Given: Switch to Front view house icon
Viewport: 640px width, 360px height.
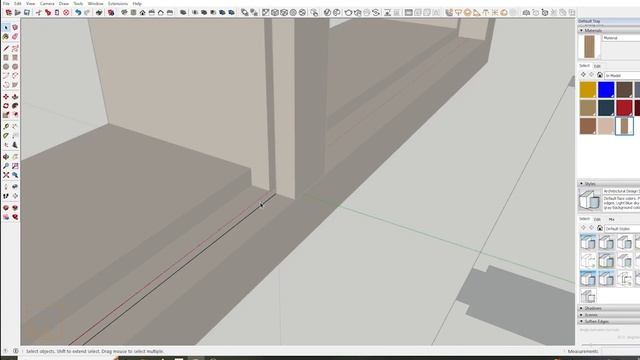Looking at the screenshot, I should 142,13.
